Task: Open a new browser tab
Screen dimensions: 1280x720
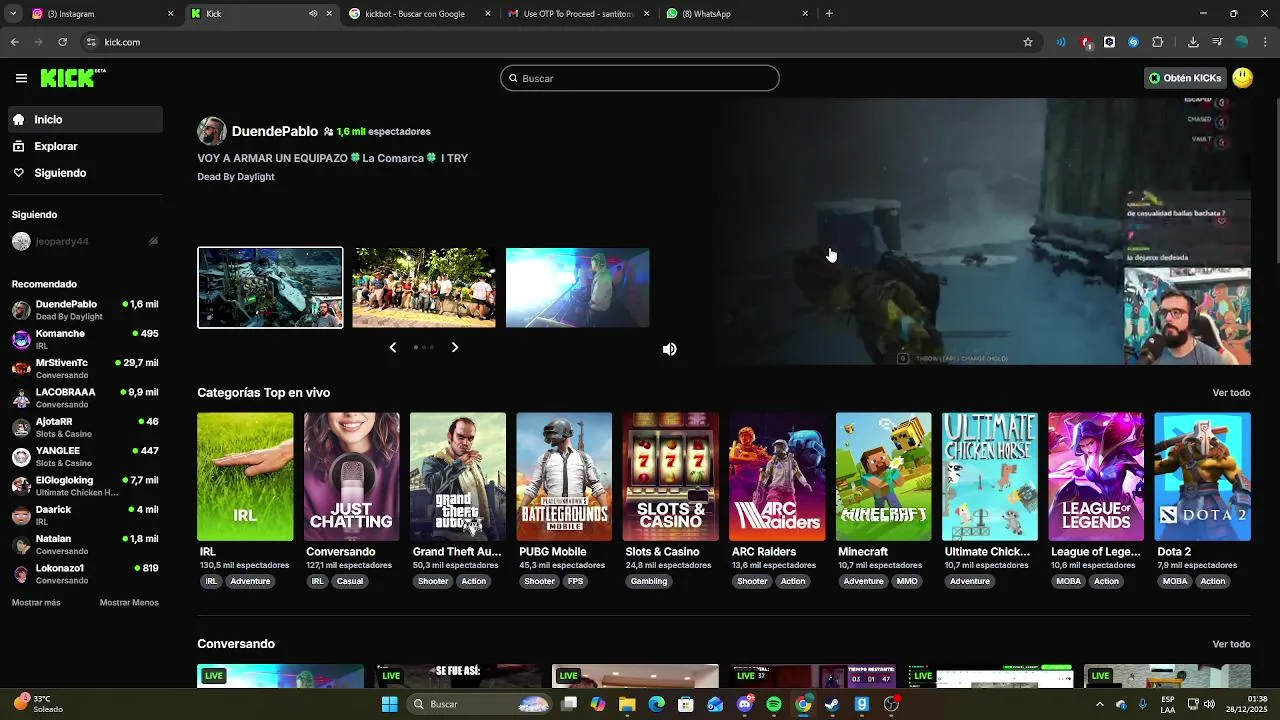Action: pos(829,14)
